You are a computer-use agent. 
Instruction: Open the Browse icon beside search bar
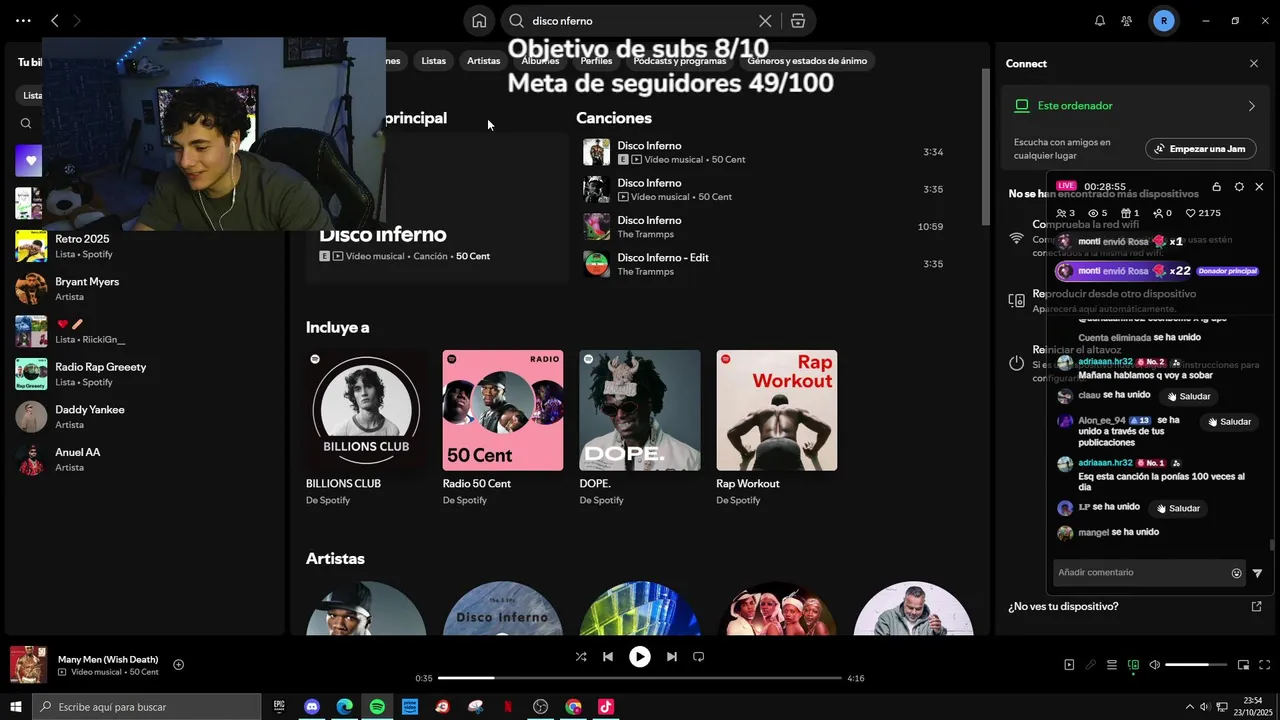(x=797, y=20)
